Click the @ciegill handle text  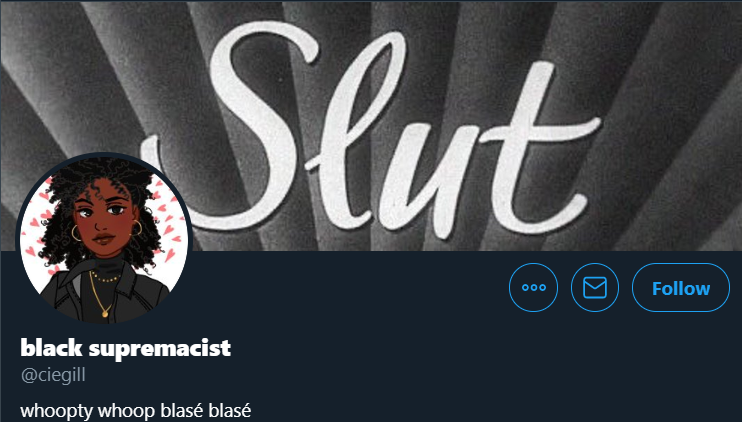[53, 375]
